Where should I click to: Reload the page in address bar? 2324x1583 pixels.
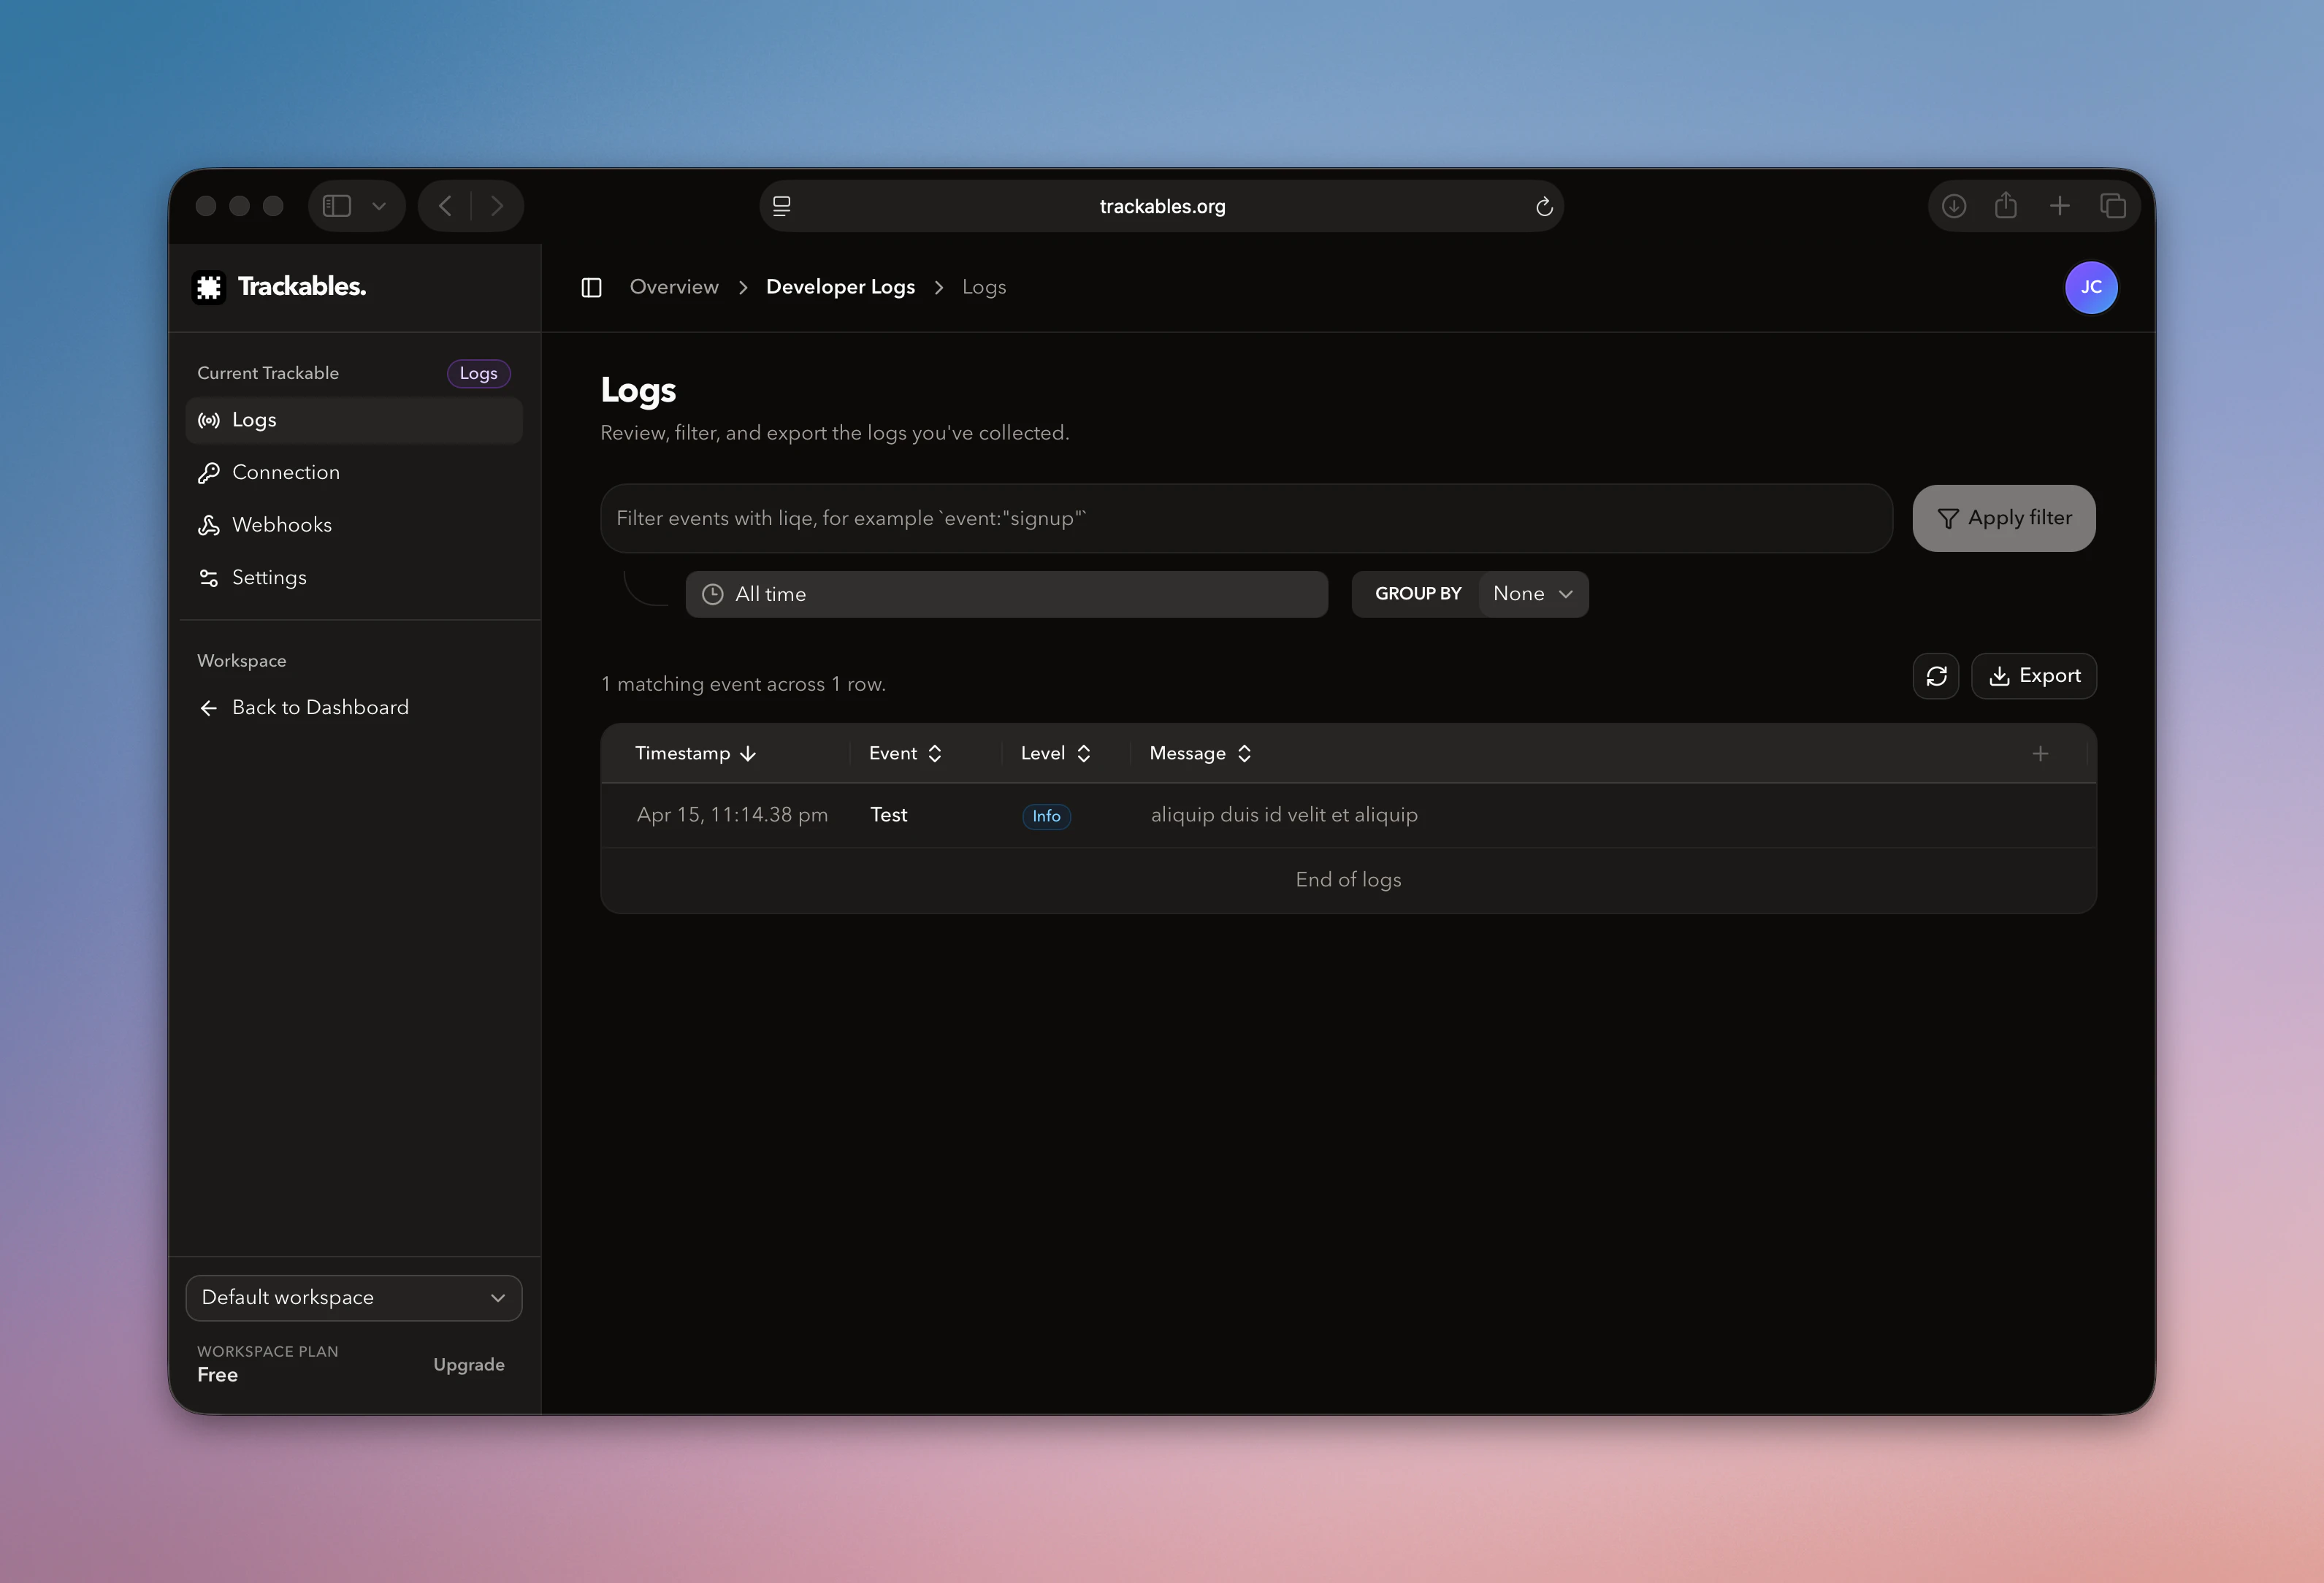click(x=1543, y=207)
